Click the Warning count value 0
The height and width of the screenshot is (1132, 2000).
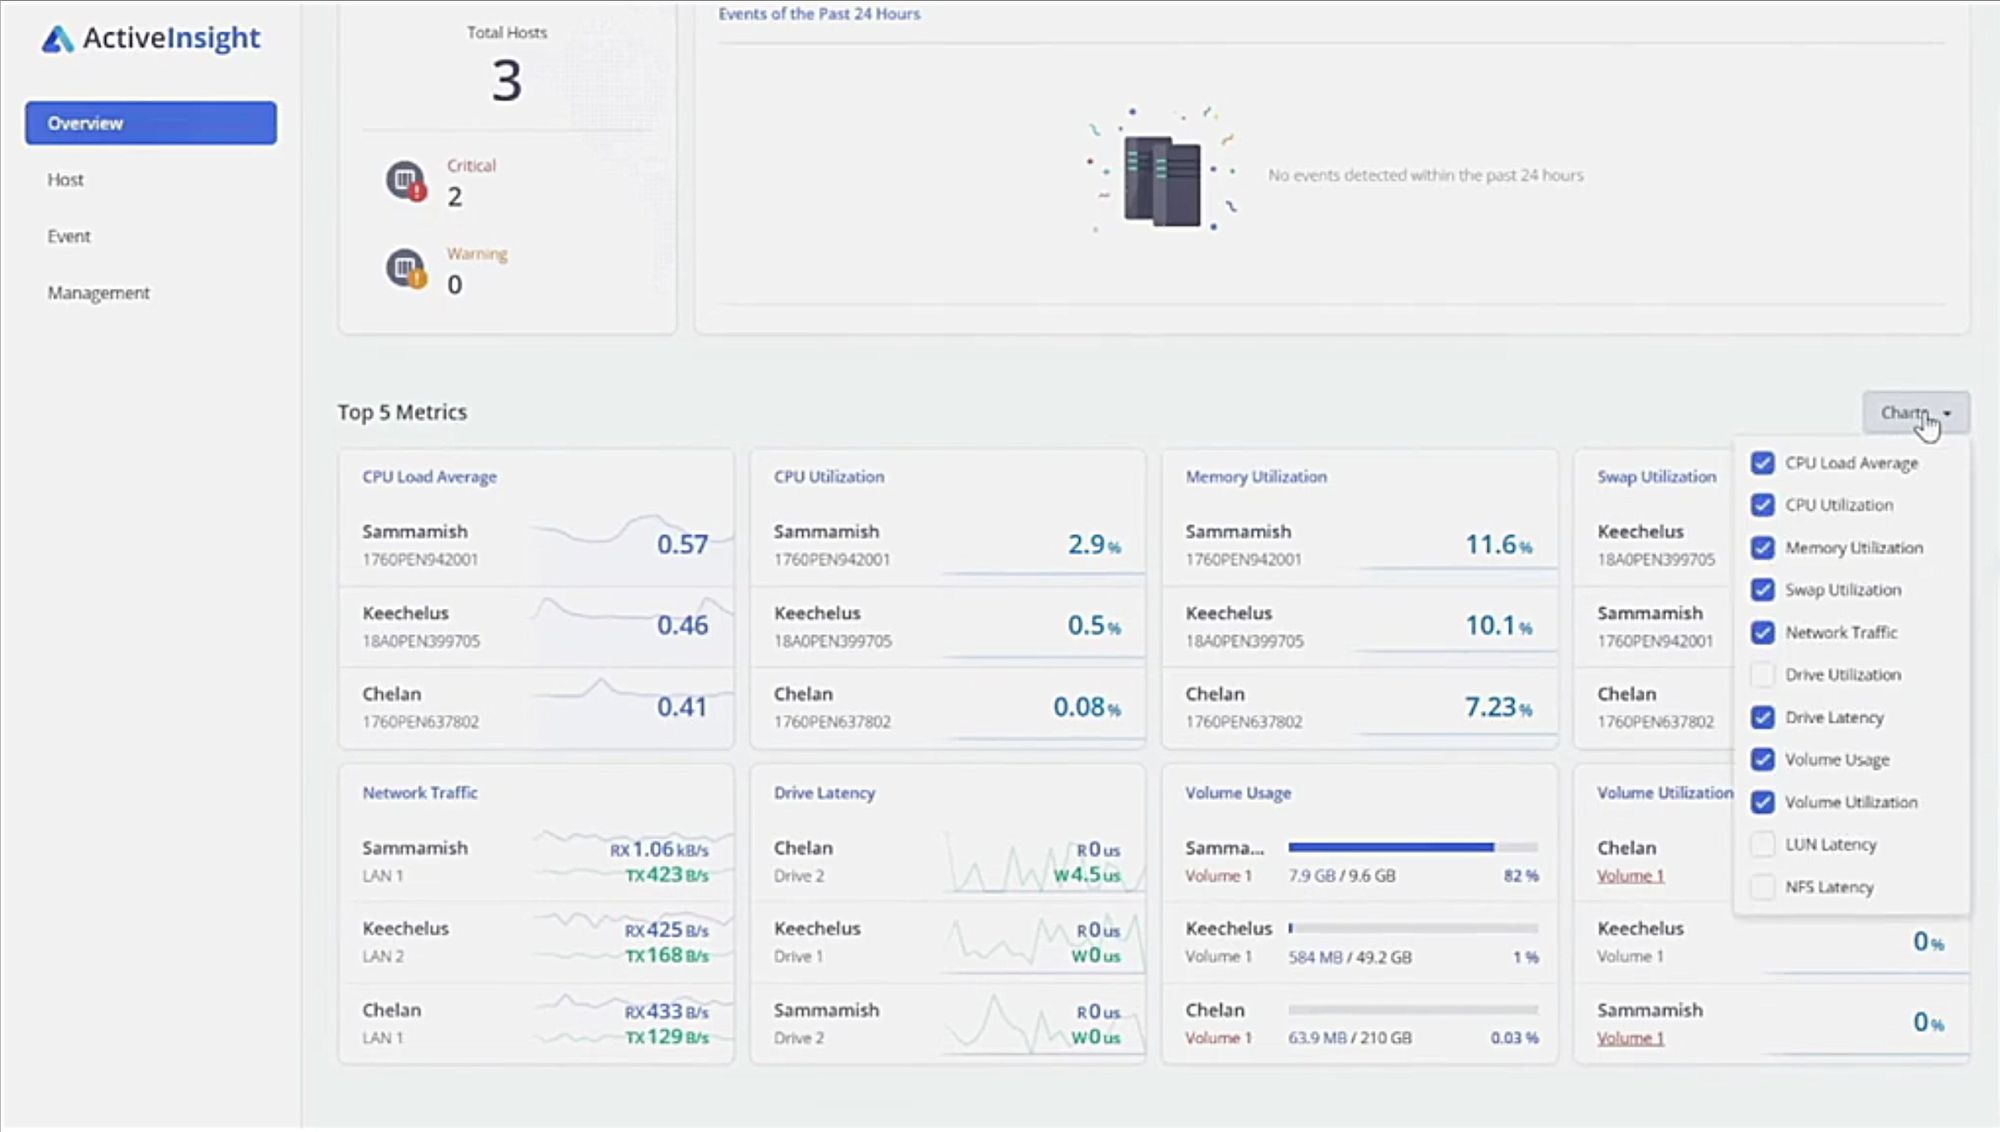pos(455,285)
